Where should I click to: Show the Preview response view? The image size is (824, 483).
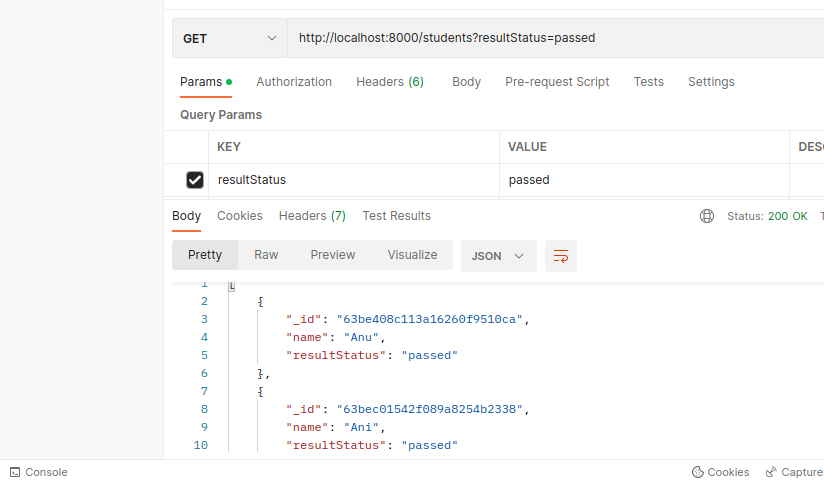pyautogui.click(x=332, y=255)
